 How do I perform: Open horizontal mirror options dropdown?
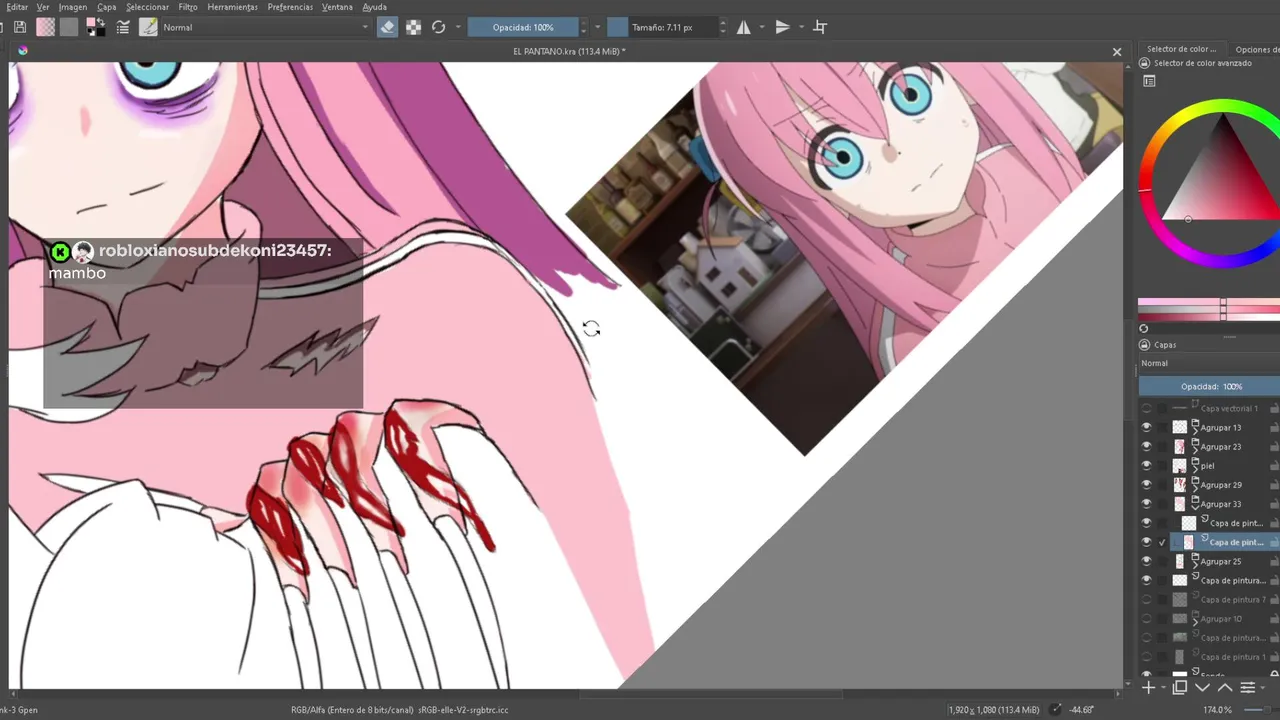[762, 27]
